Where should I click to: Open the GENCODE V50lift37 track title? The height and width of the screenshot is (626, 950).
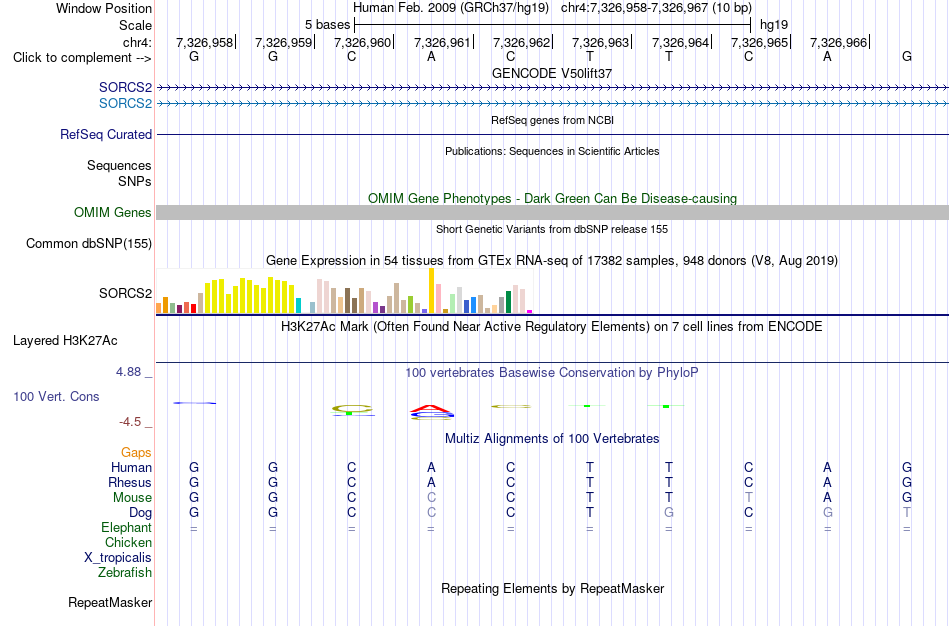552,73
